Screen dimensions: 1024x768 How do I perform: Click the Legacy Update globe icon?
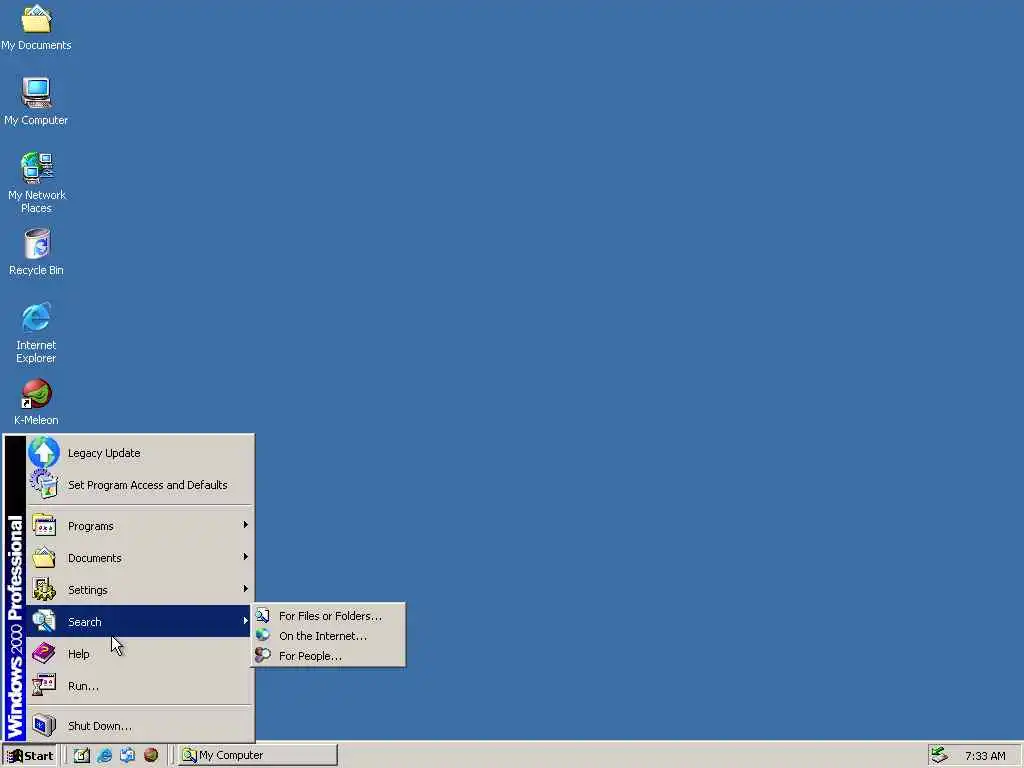44,453
